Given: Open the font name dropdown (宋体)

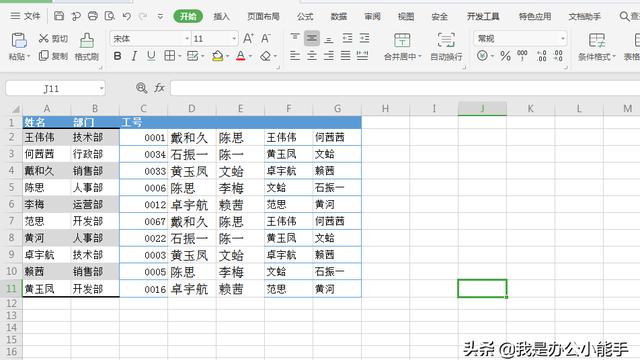Looking at the screenshot, I should [x=187, y=39].
